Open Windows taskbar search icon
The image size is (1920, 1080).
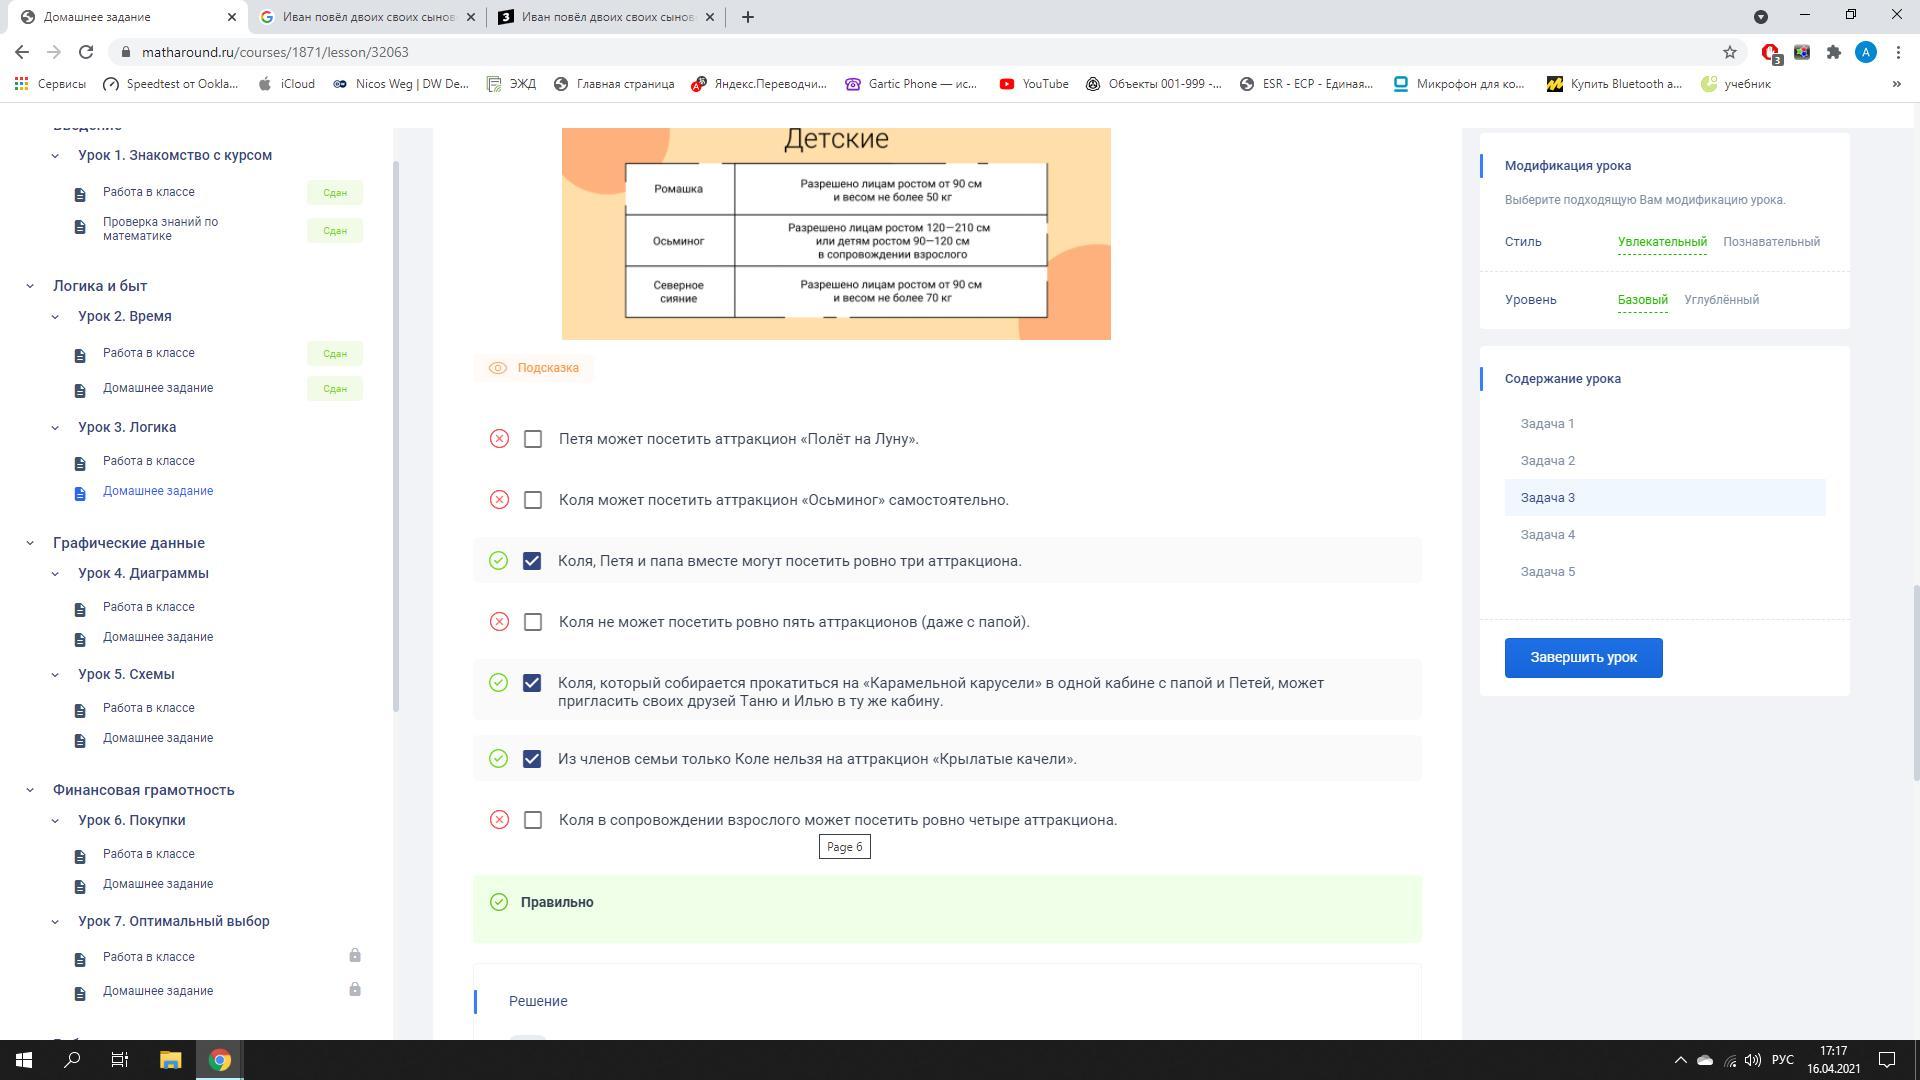(x=72, y=1060)
